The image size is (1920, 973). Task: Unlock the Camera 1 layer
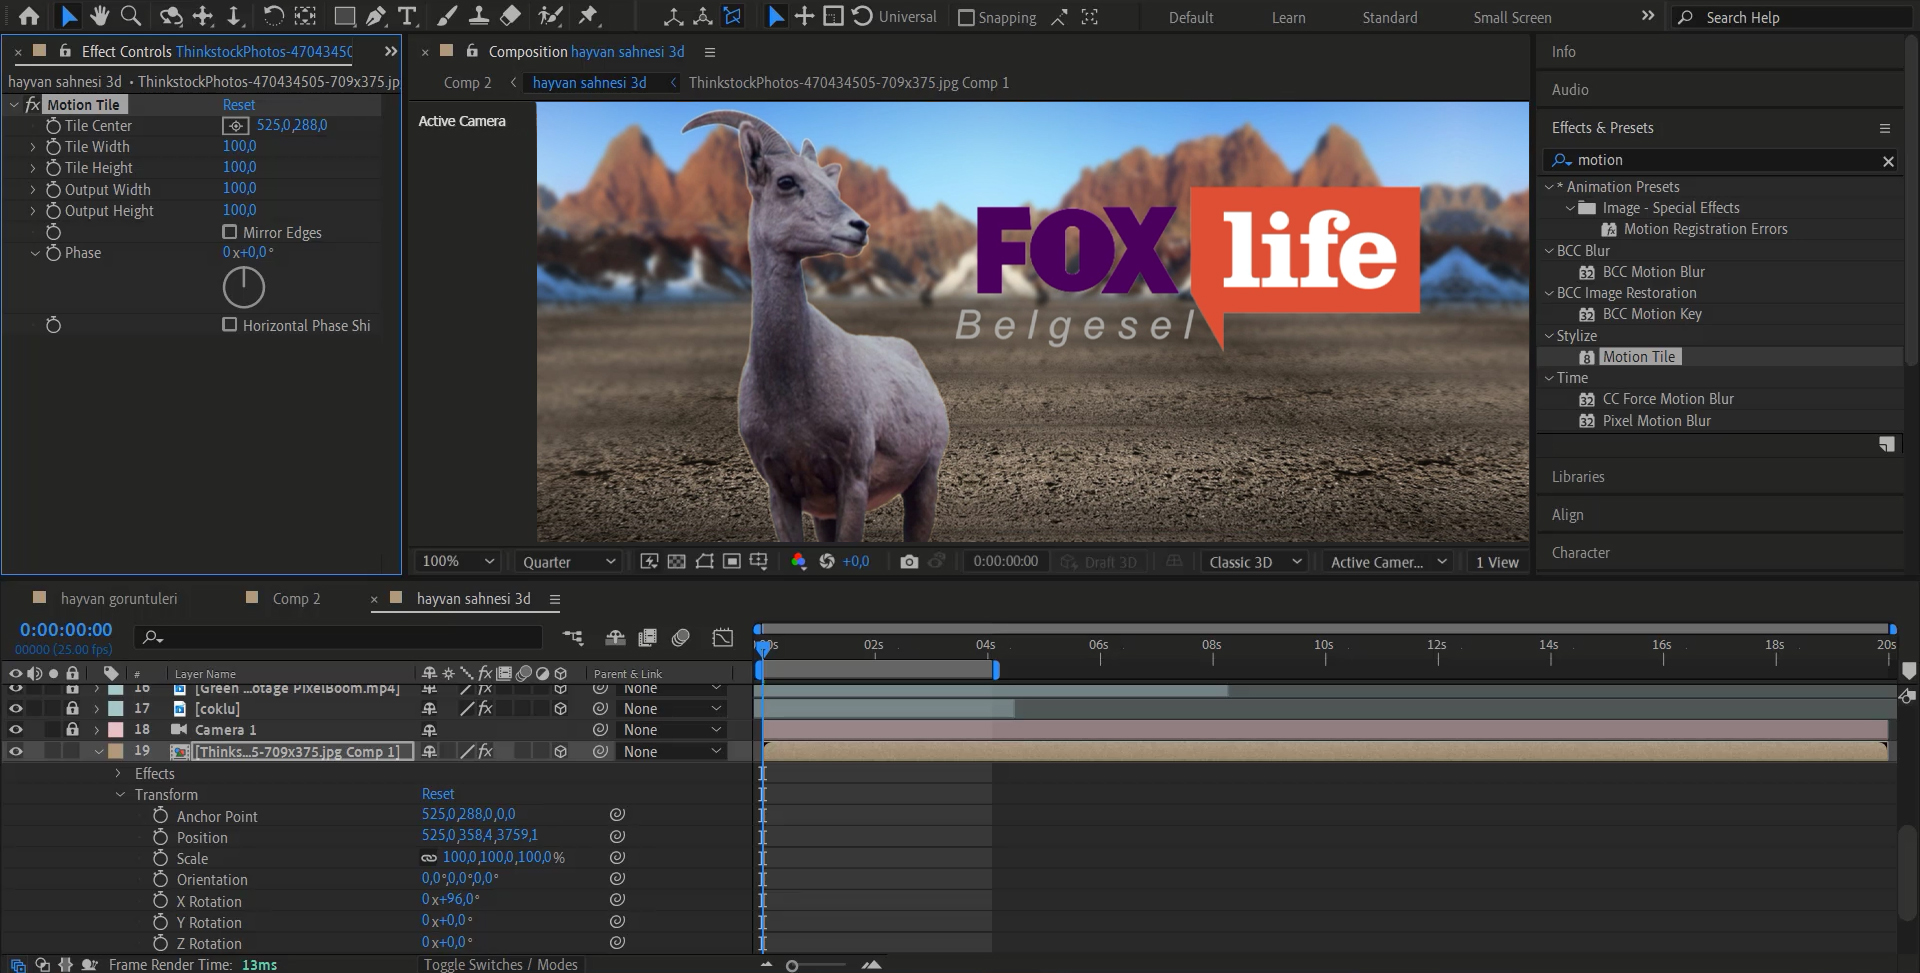tap(72, 730)
